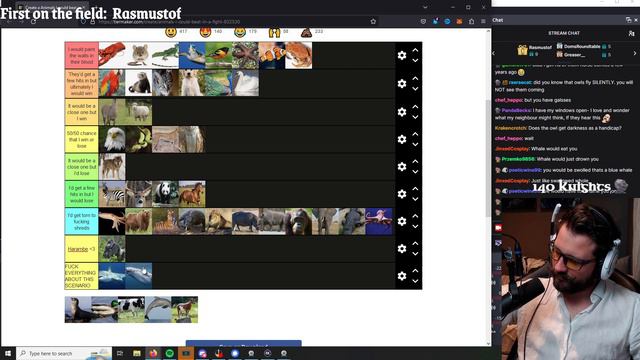Click the laughing emoji reaction

[240, 32]
